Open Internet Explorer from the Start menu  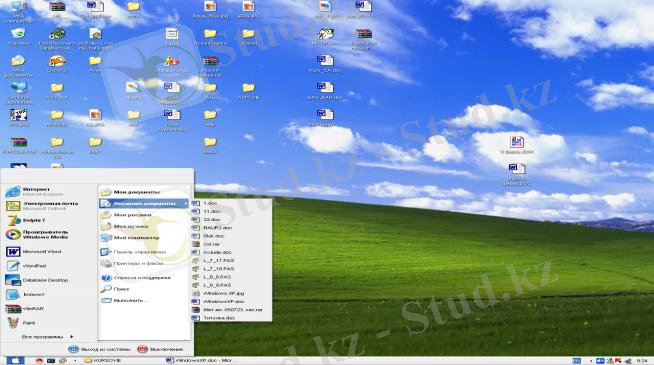(34, 191)
